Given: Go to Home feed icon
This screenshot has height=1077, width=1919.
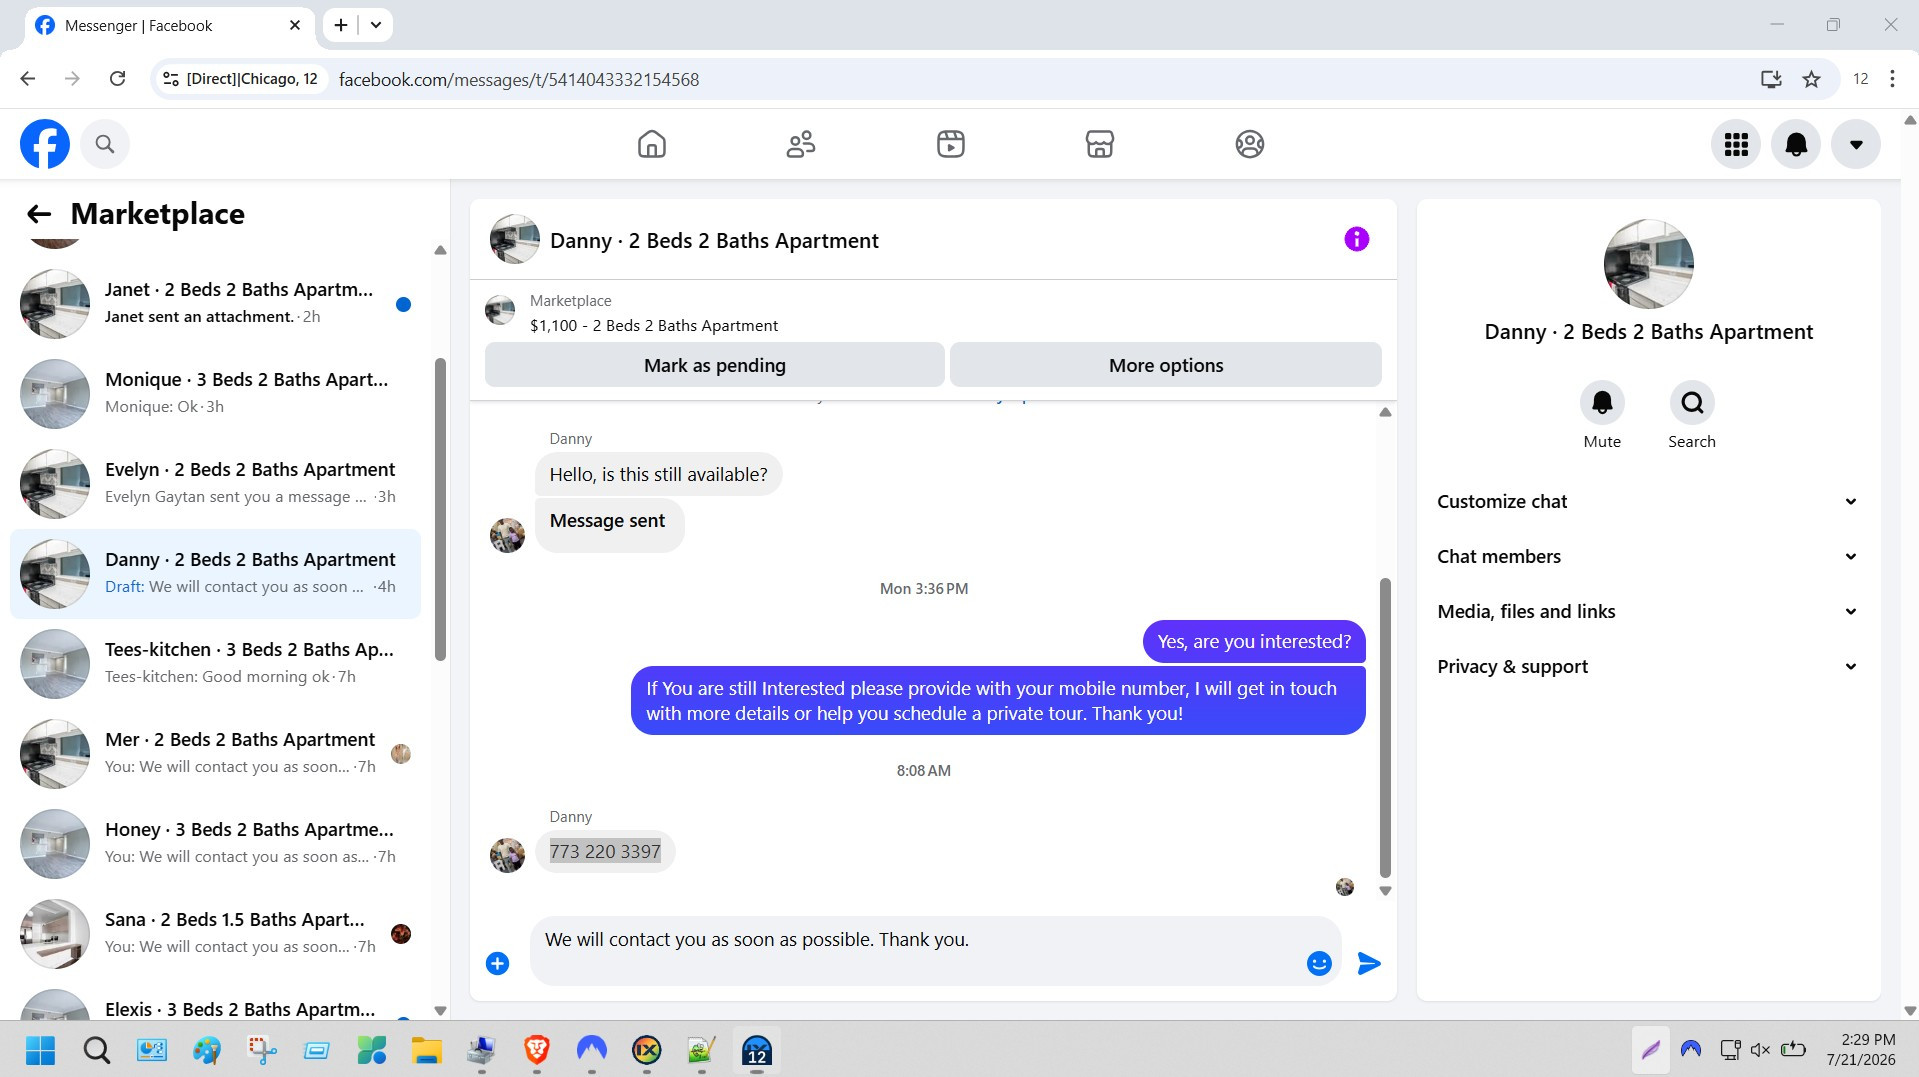Looking at the screenshot, I should [652, 144].
